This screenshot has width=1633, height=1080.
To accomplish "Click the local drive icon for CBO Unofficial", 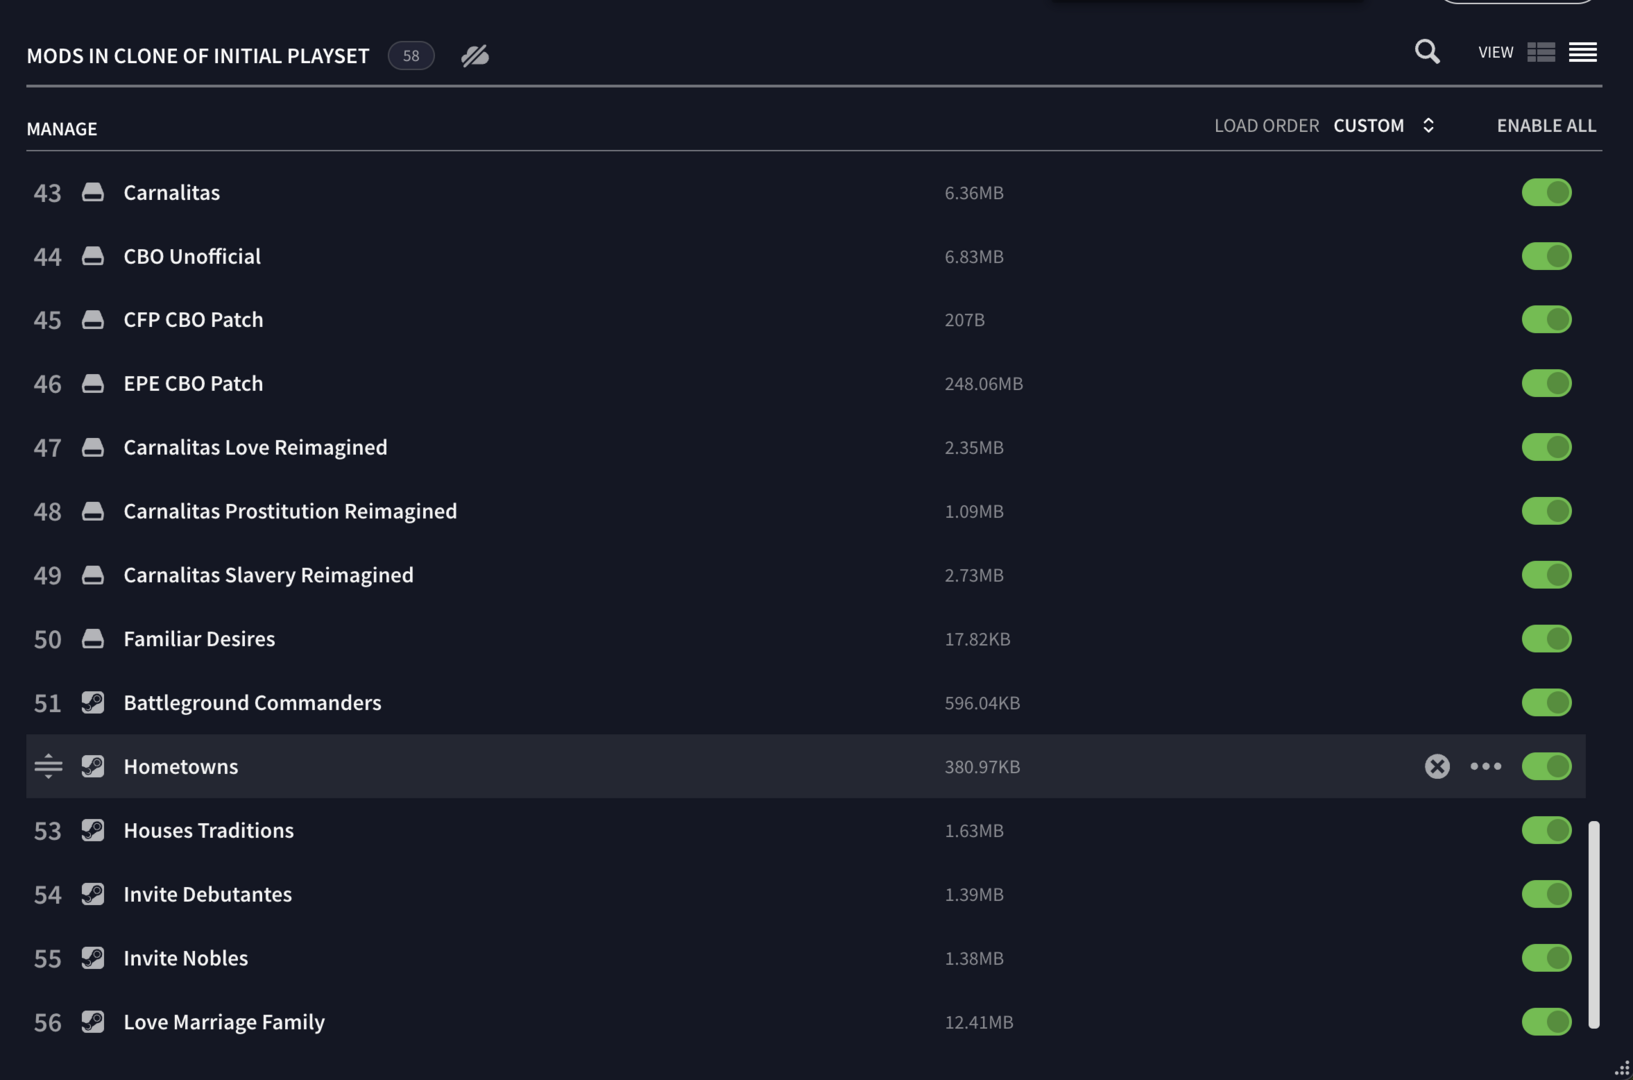I will click(93, 256).
